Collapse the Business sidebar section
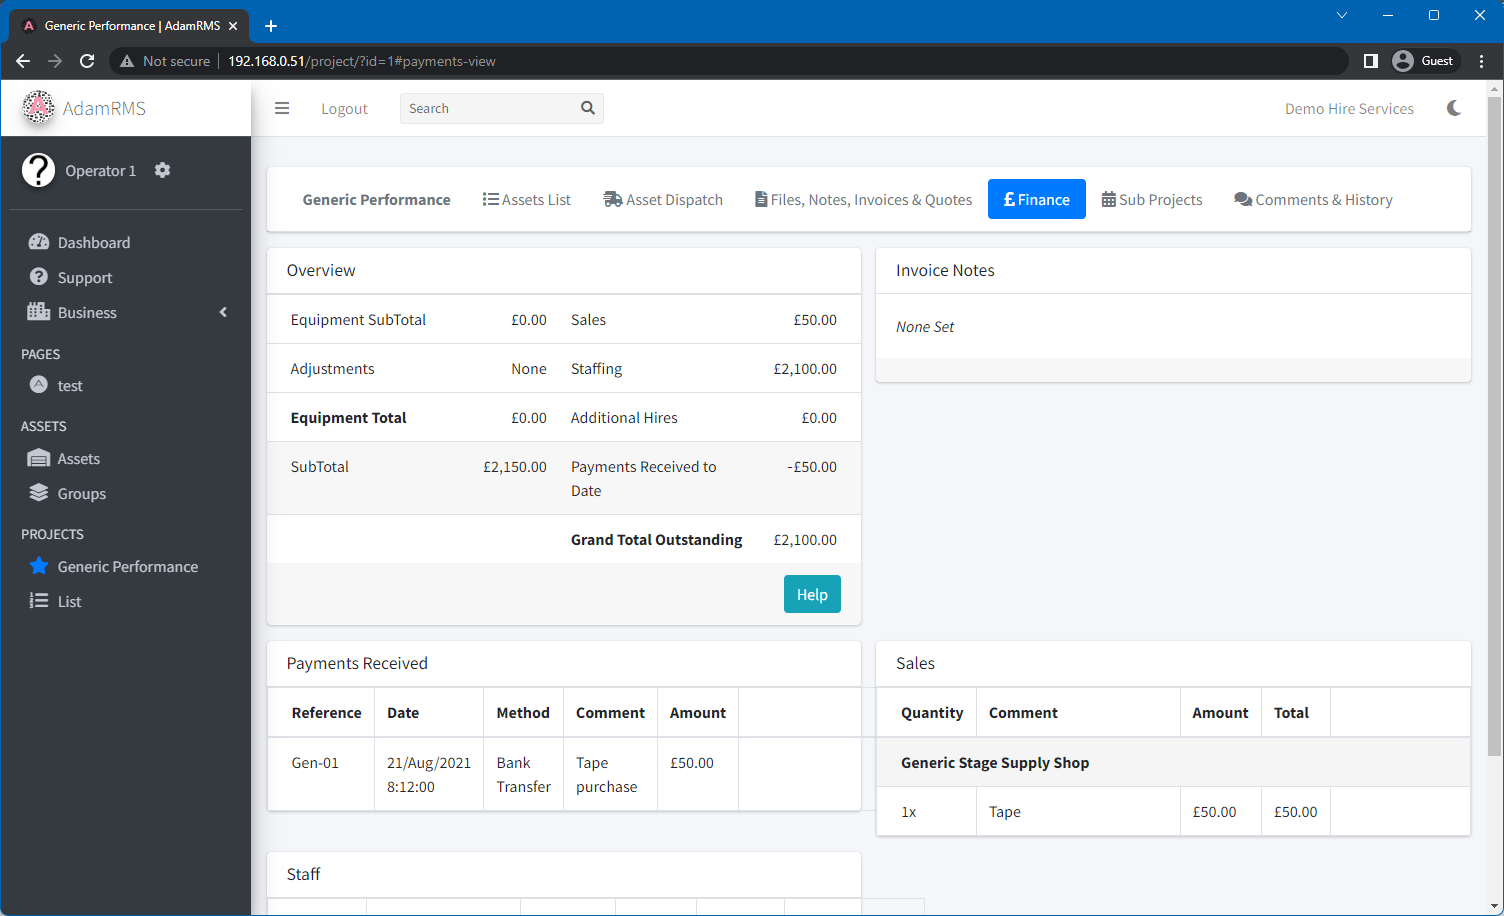The image size is (1504, 916). [x=223, y=312]
